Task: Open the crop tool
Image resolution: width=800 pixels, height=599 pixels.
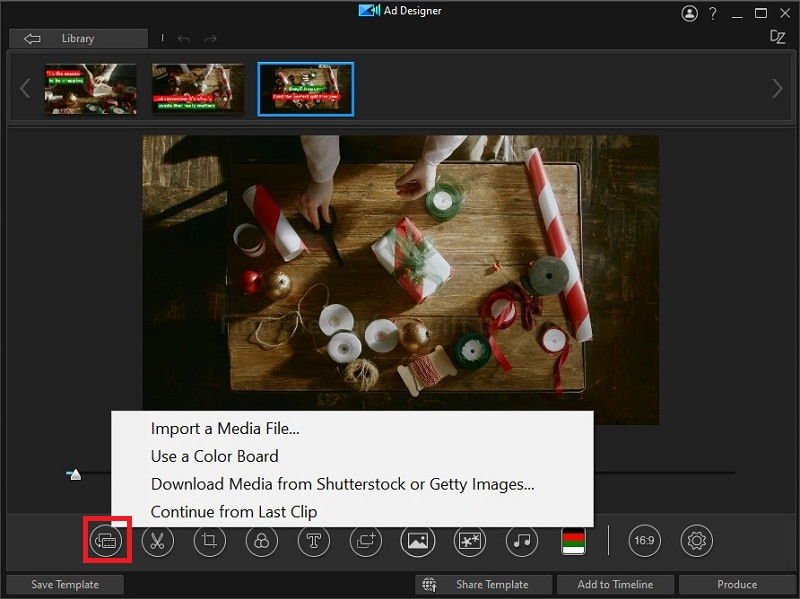Action: pos(210,541)
